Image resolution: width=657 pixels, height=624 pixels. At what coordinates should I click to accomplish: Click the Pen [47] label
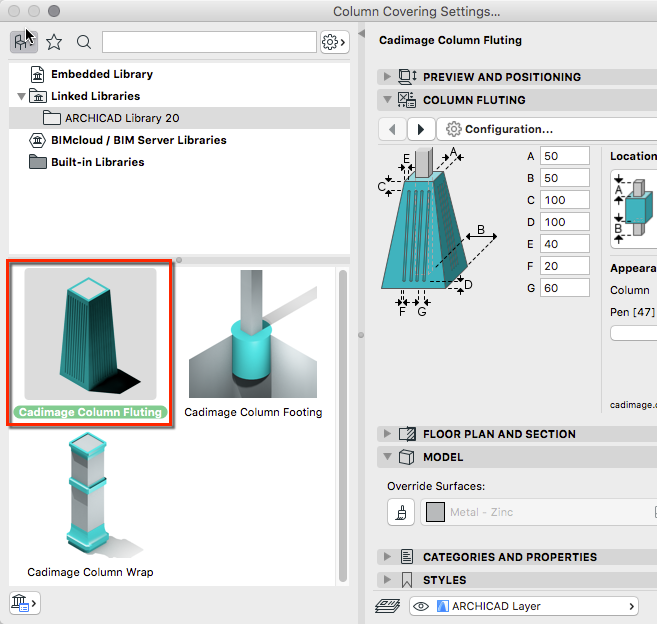(x=633, y=312)
